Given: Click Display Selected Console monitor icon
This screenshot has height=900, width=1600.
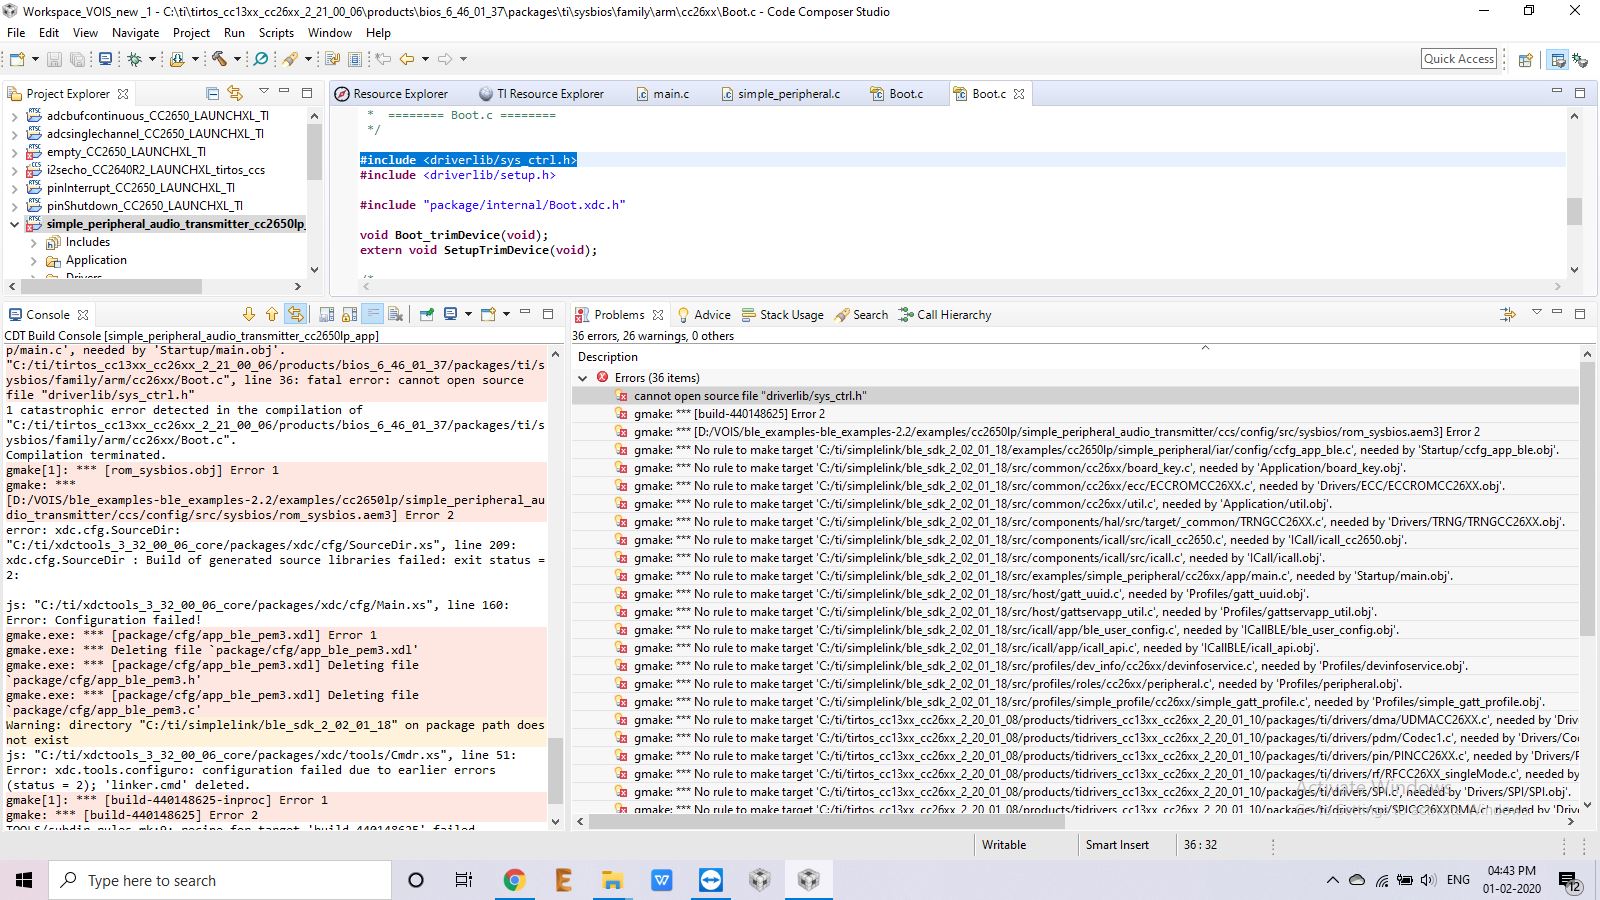Looking at the screenshot, I should point(451,314).
